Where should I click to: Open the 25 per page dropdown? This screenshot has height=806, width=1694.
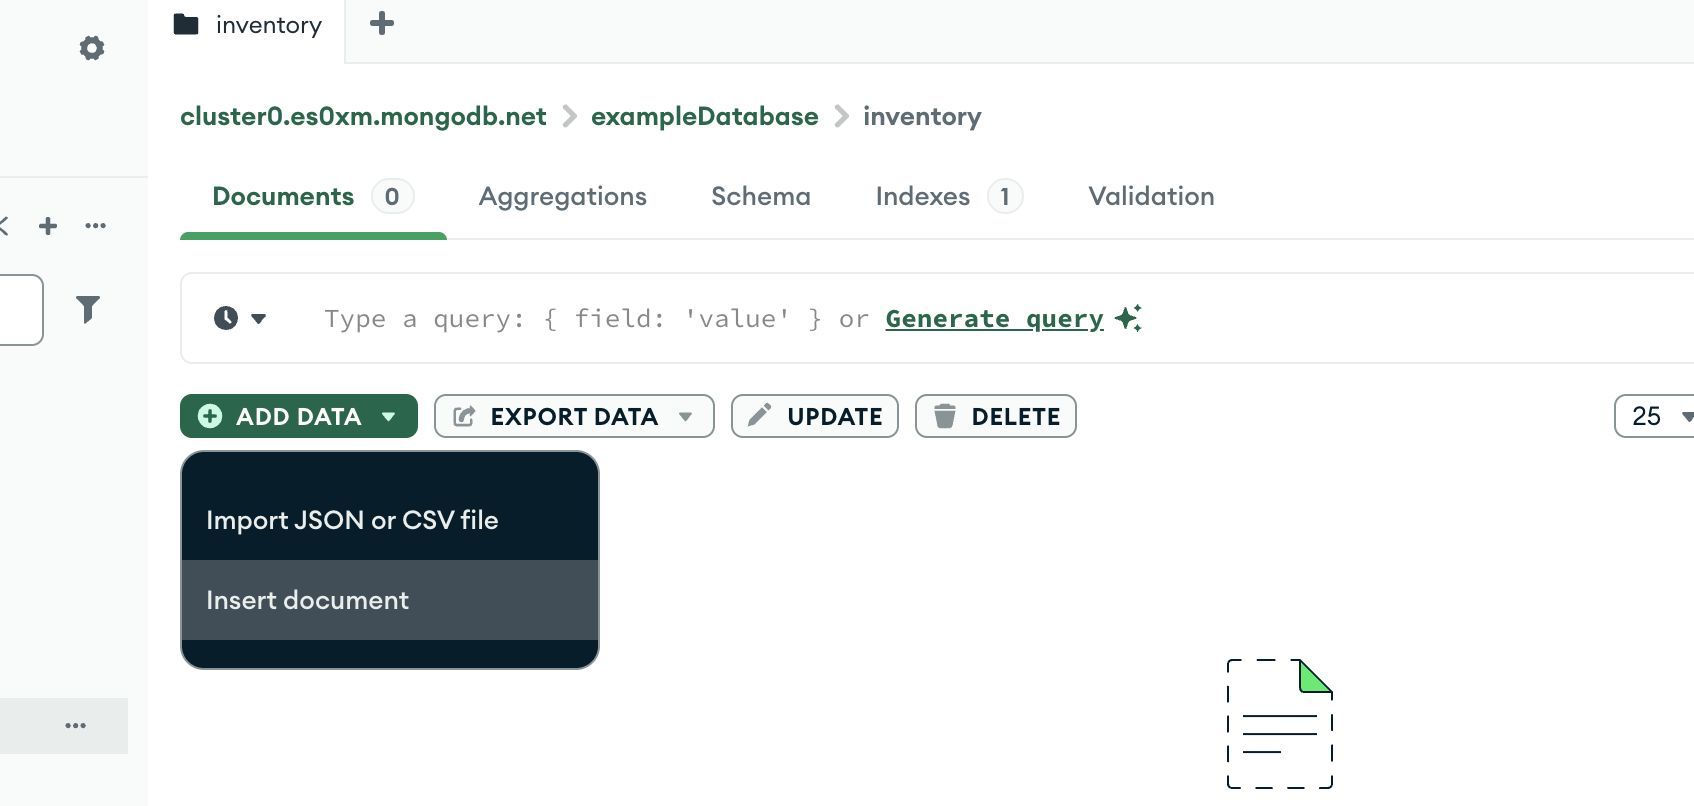click(x=1654, y=416)
